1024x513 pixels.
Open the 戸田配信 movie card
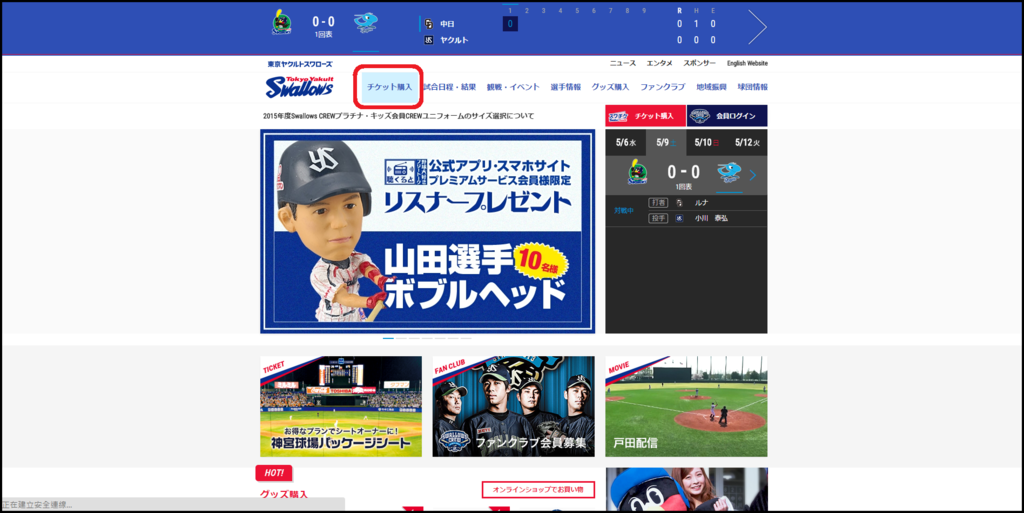(686, 406)
